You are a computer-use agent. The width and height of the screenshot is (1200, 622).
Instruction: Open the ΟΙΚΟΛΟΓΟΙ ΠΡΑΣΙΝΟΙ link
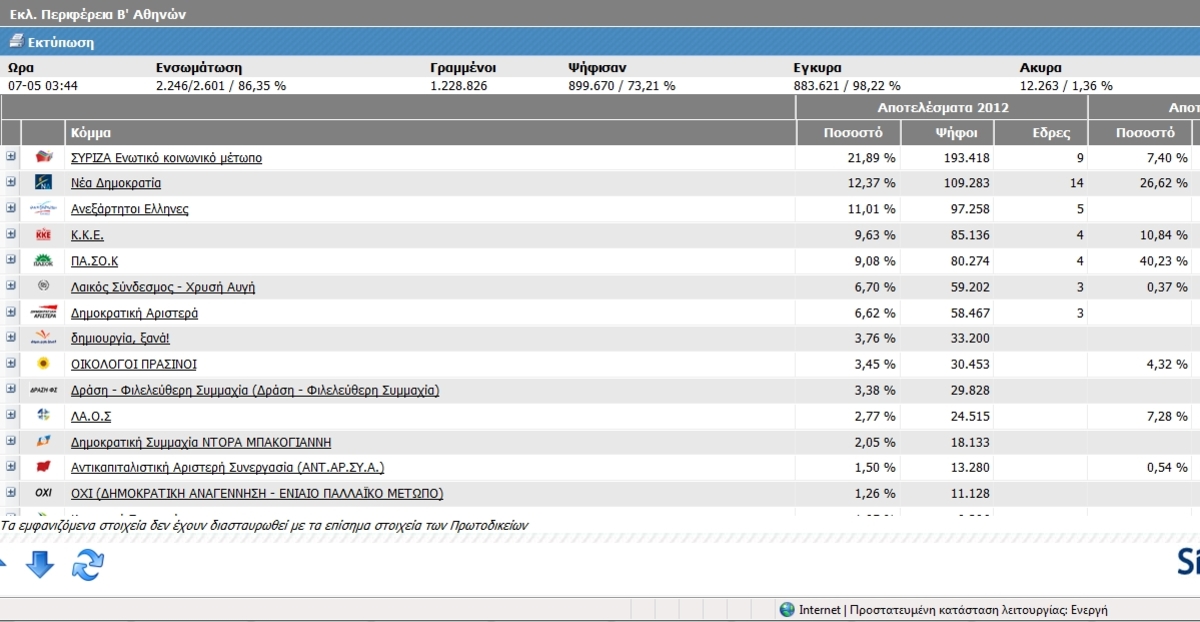pyautogui.click(x=134, y=365)
